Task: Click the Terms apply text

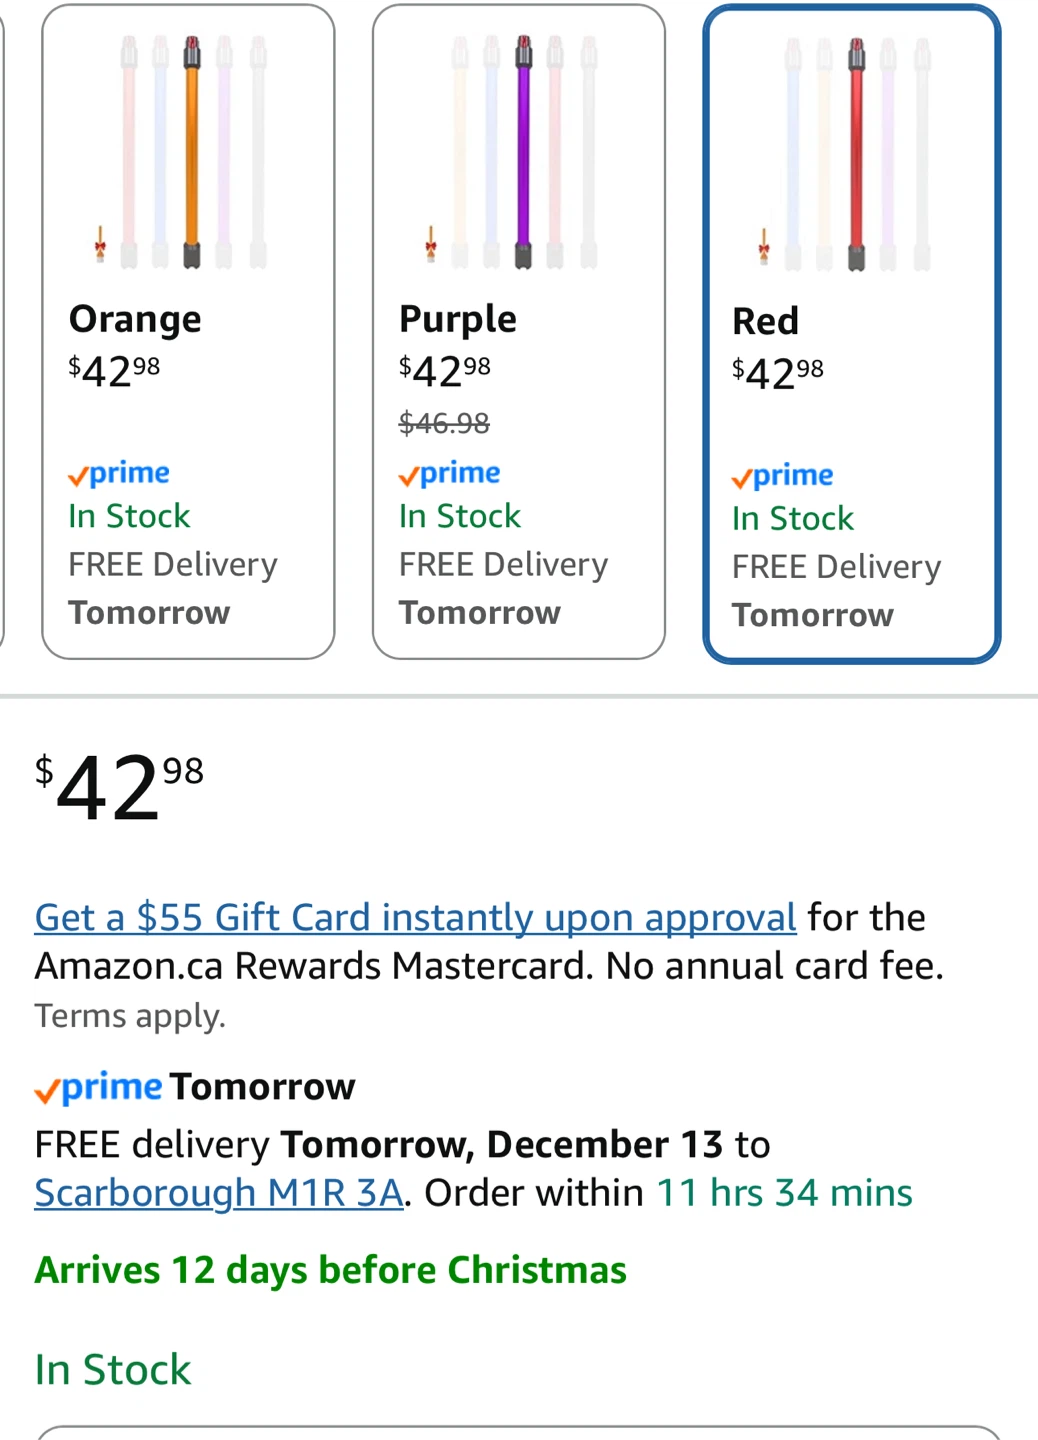Action: pyautogui.click(x=130, y=1016)
